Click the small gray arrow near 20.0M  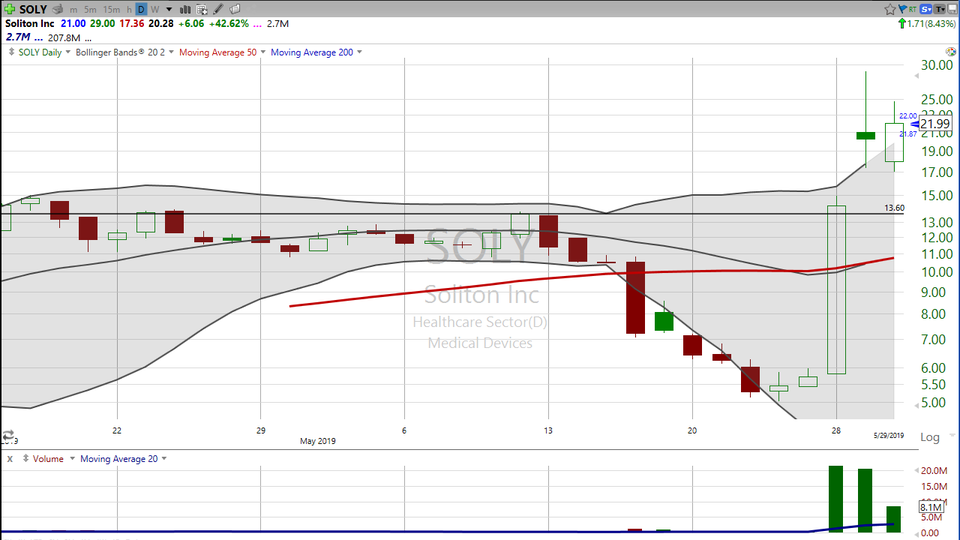point(917,470)
